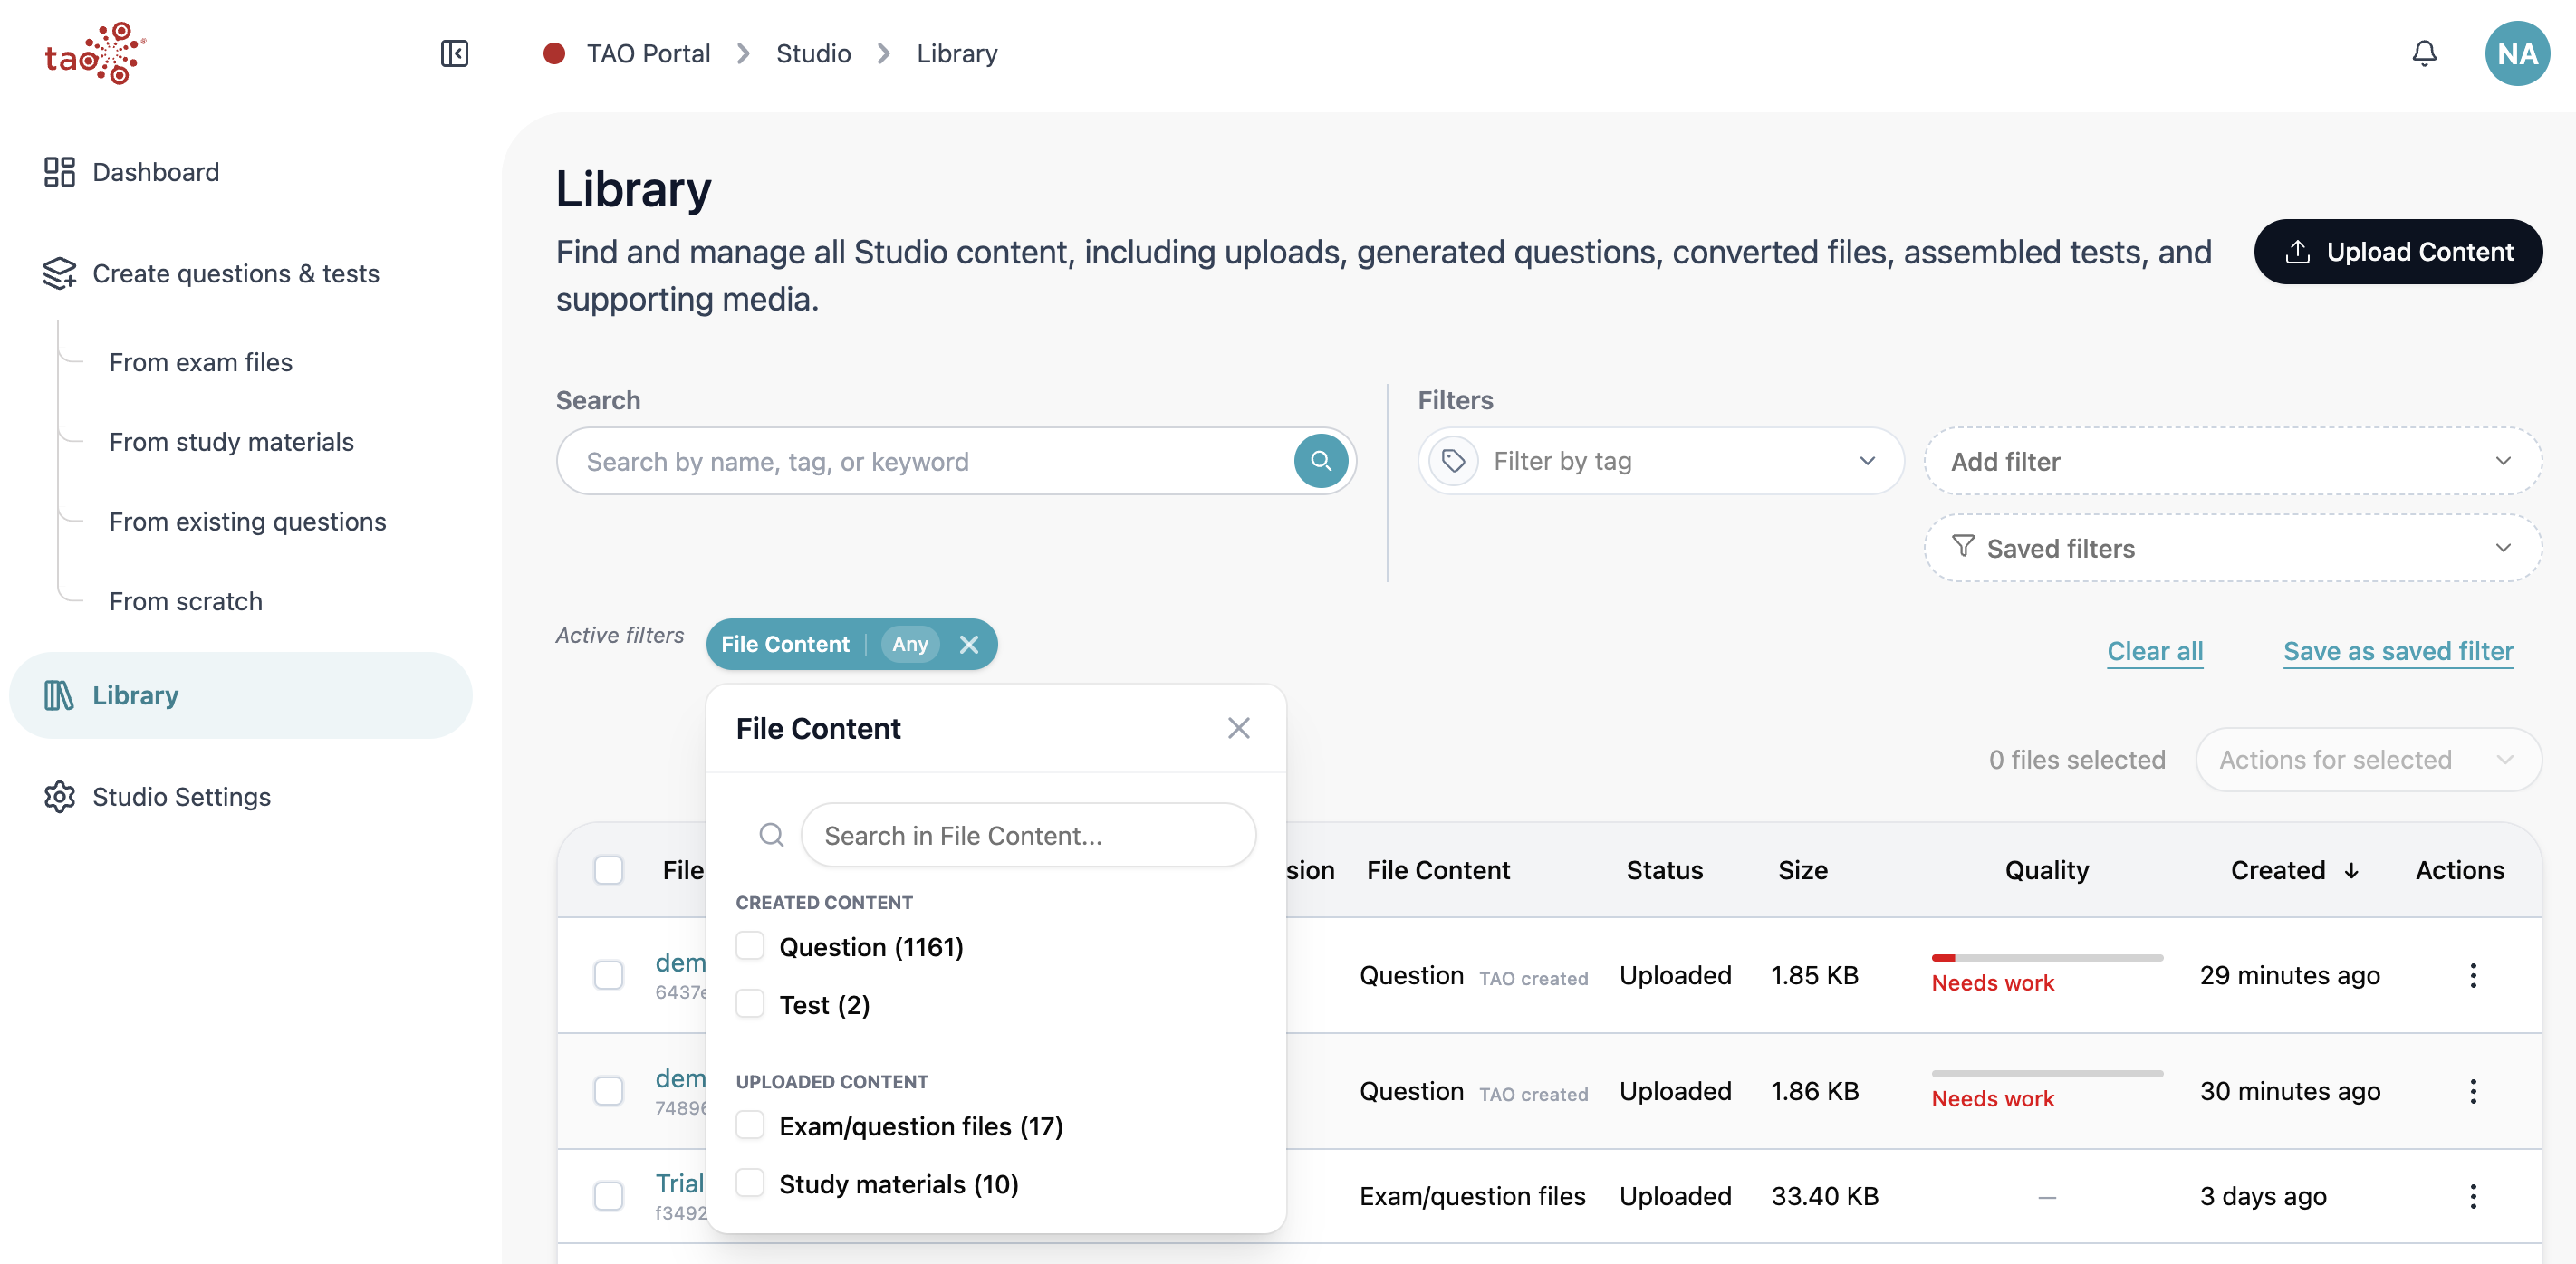Click Save as saved filter link
The width and height of the screenshot is (2576, 1264).
click(2397, 651)
